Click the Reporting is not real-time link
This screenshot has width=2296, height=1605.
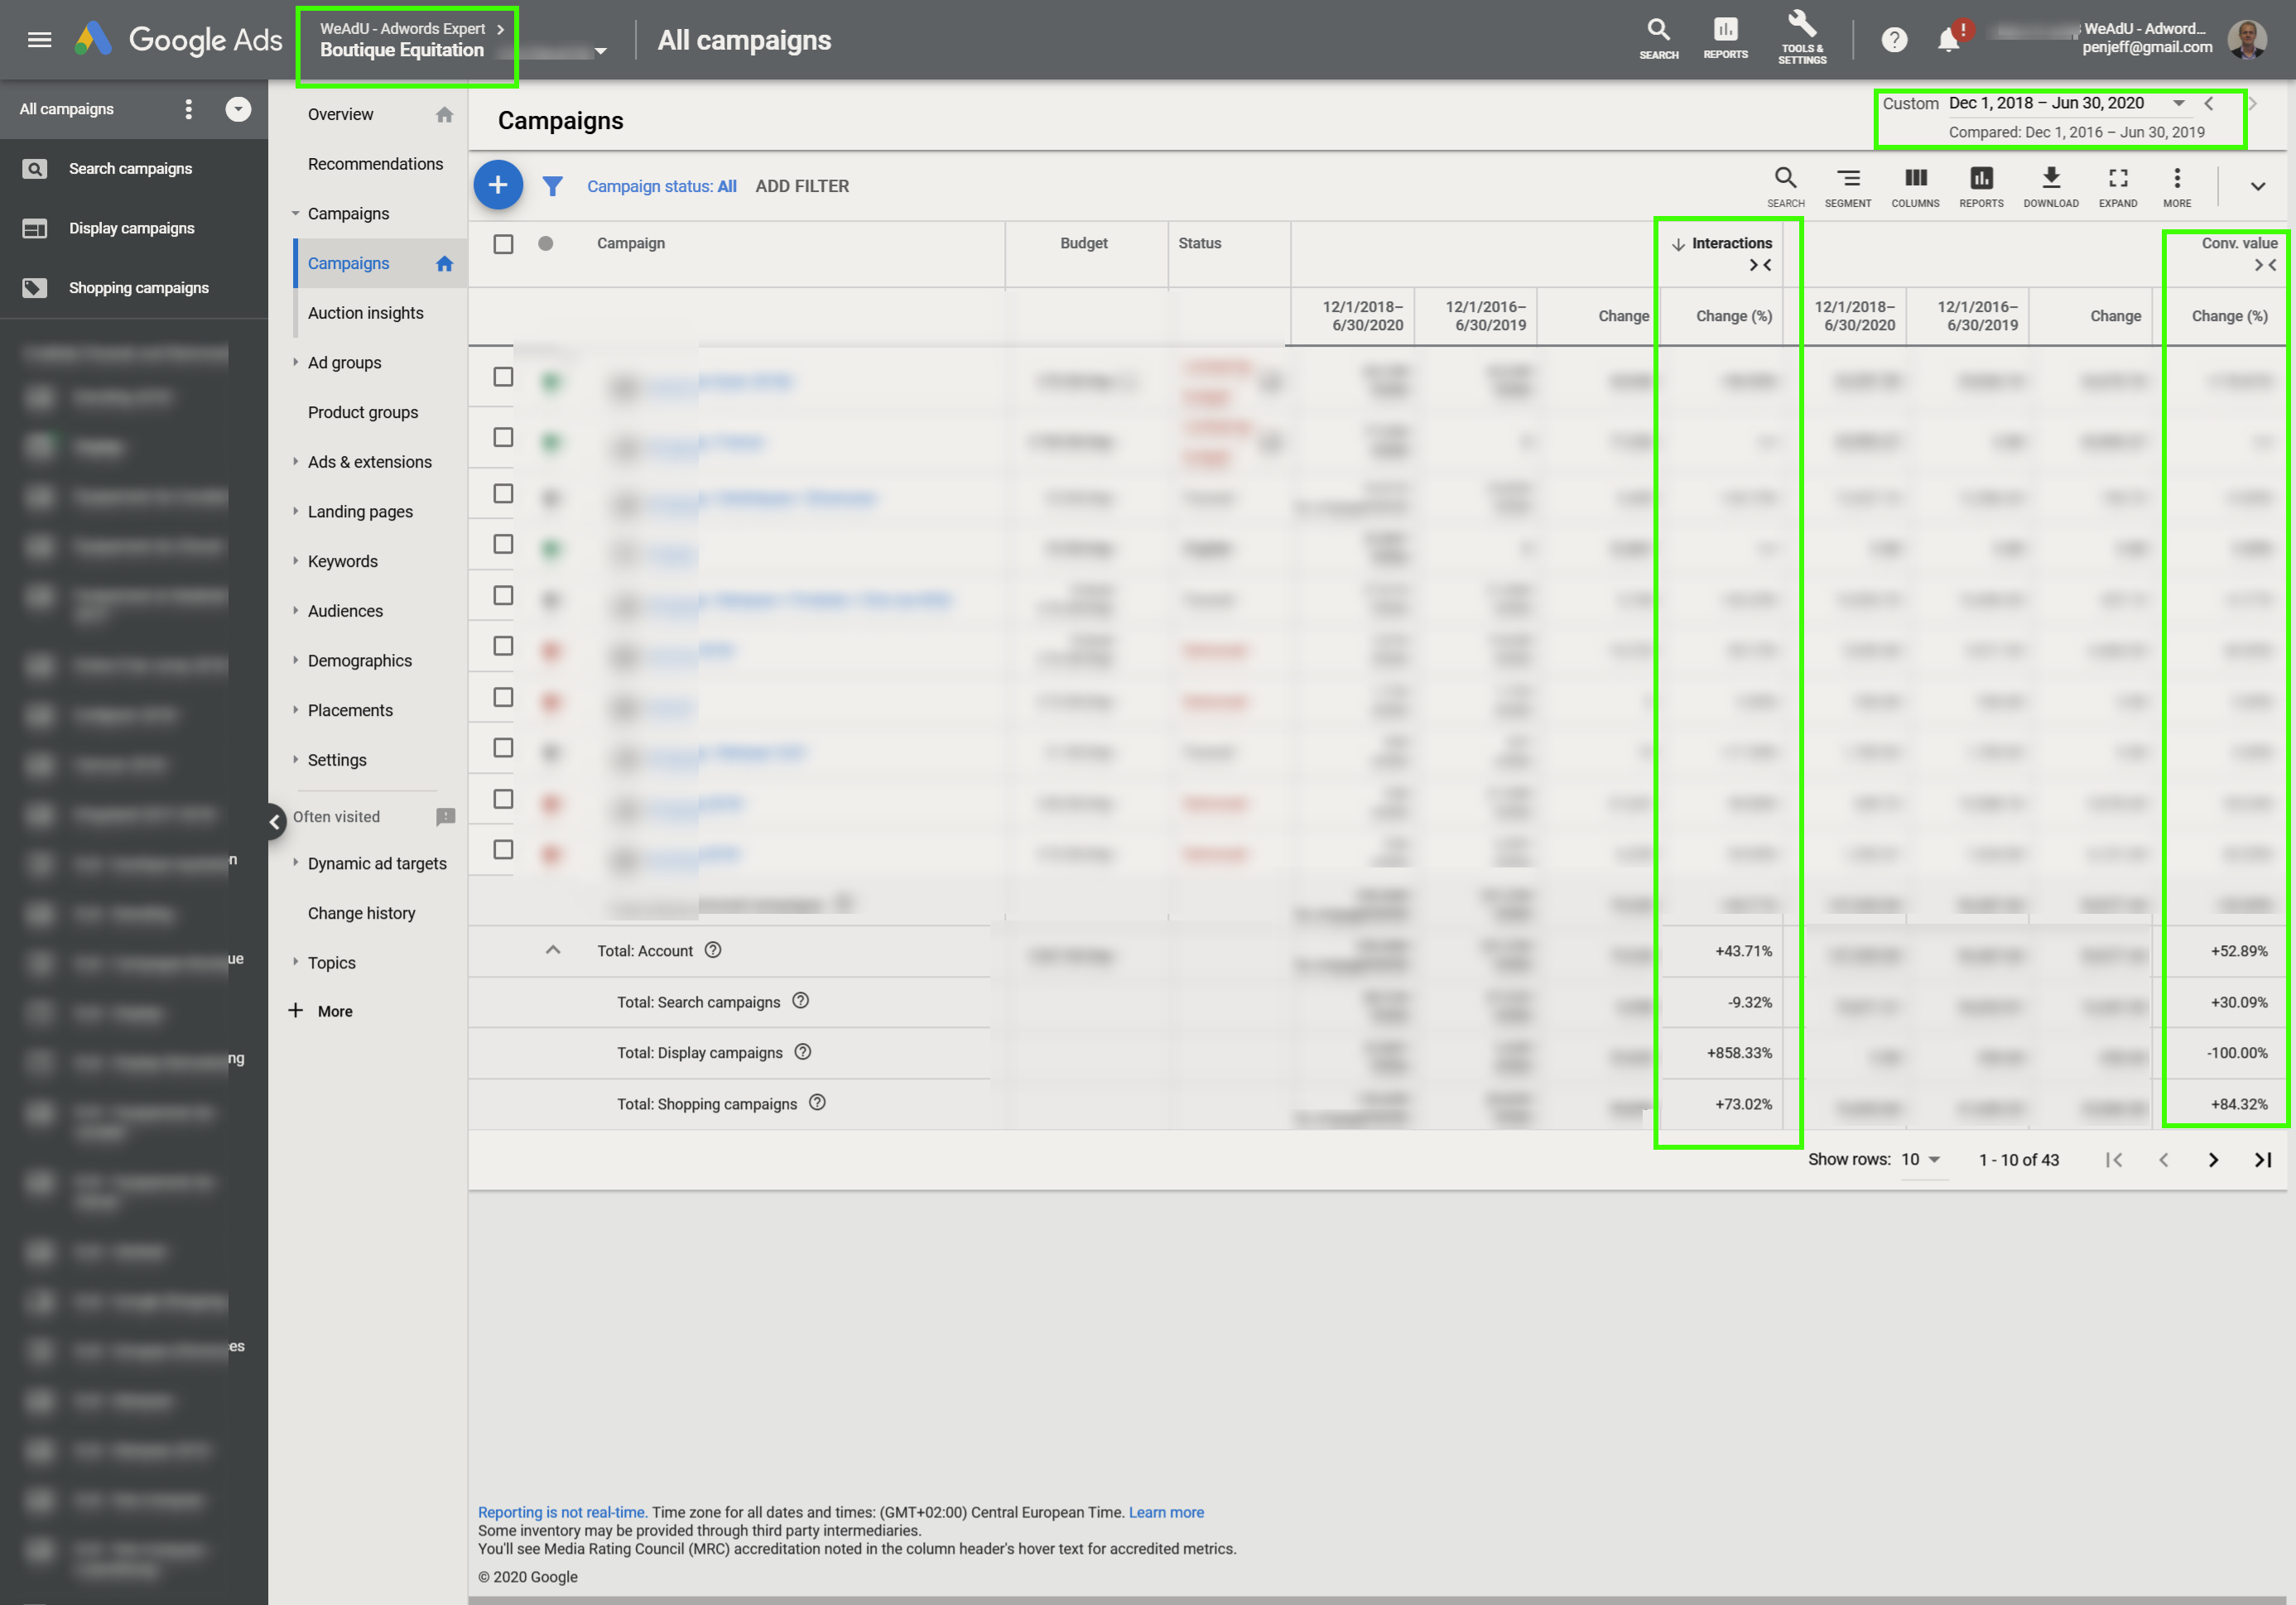coord(562,1512)
